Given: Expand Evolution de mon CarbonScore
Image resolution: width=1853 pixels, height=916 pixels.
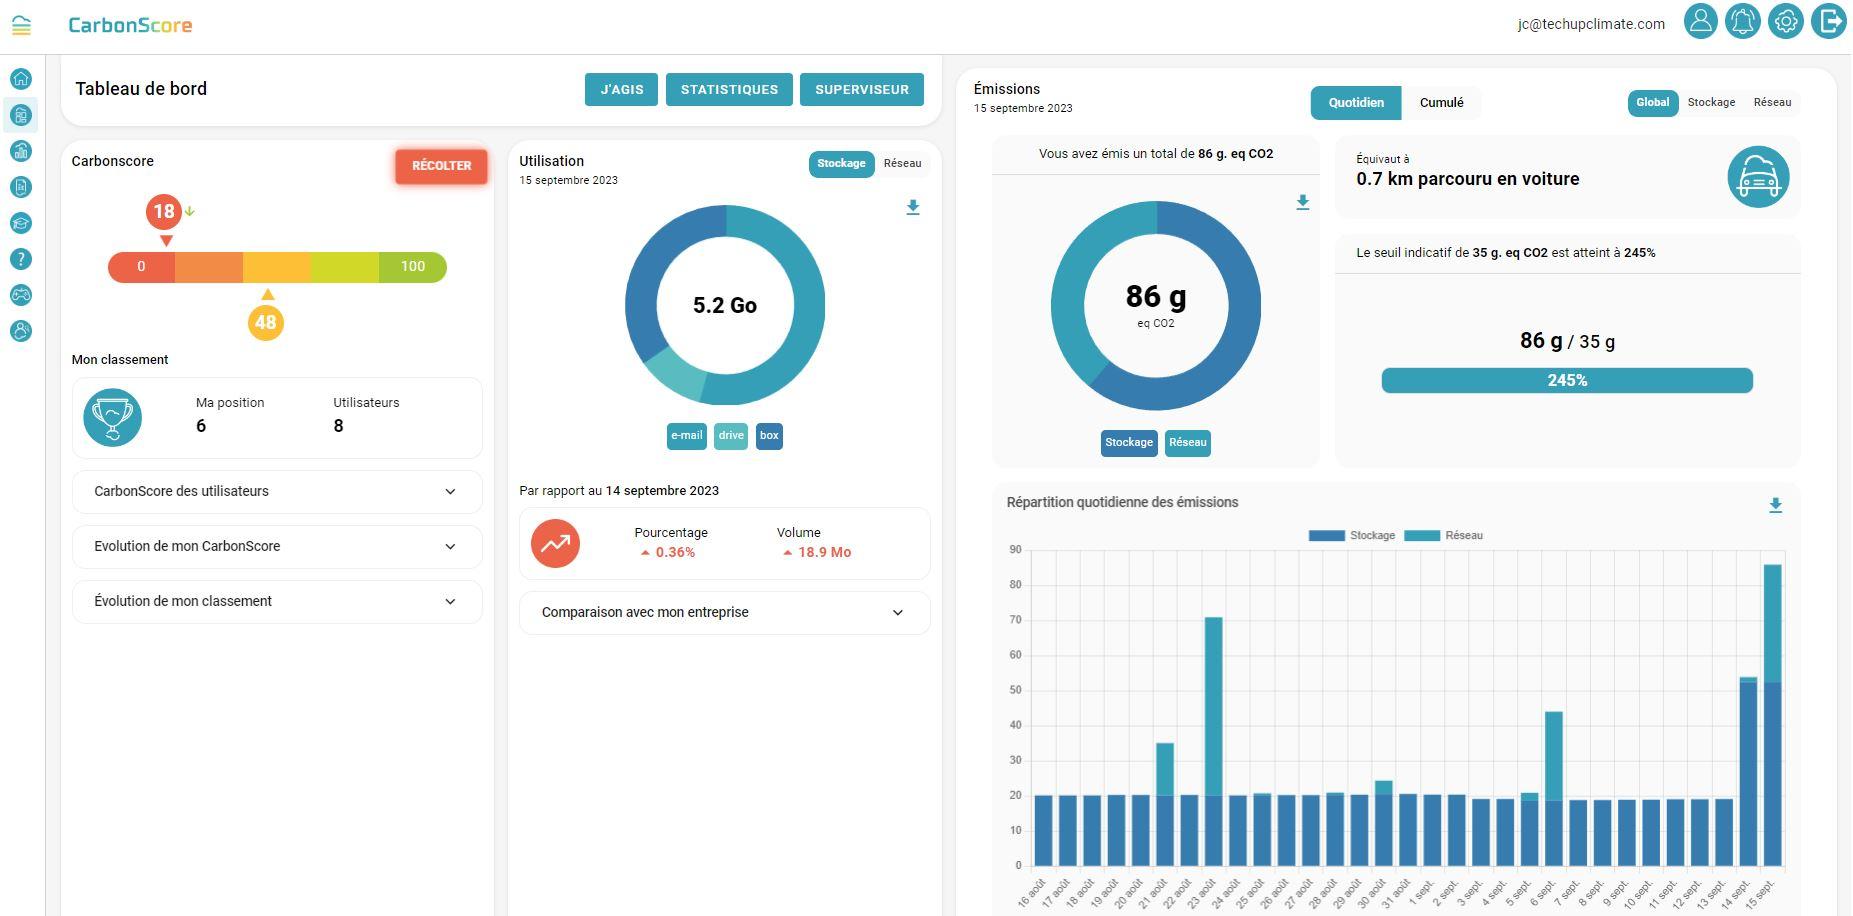Looking at the screenshot, I should click(x=277, y=547).
